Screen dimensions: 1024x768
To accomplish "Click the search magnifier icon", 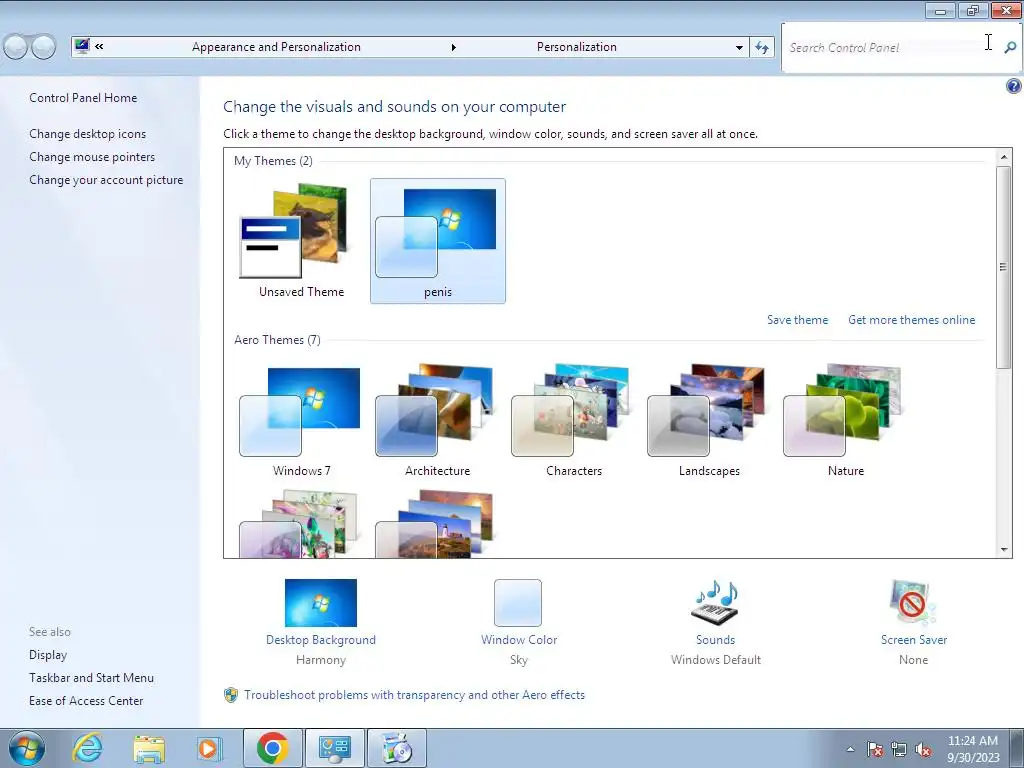I will click(1010, 47).
